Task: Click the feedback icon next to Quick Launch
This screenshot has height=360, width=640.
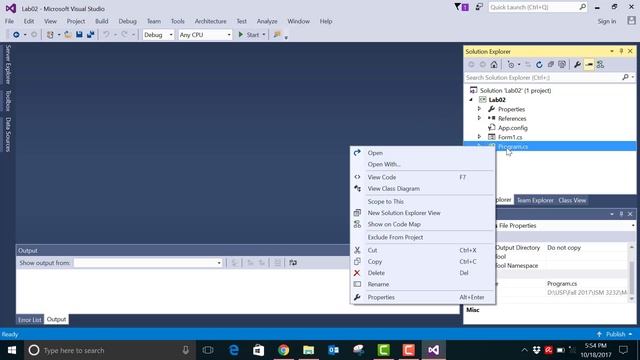Action: [479, 7]
